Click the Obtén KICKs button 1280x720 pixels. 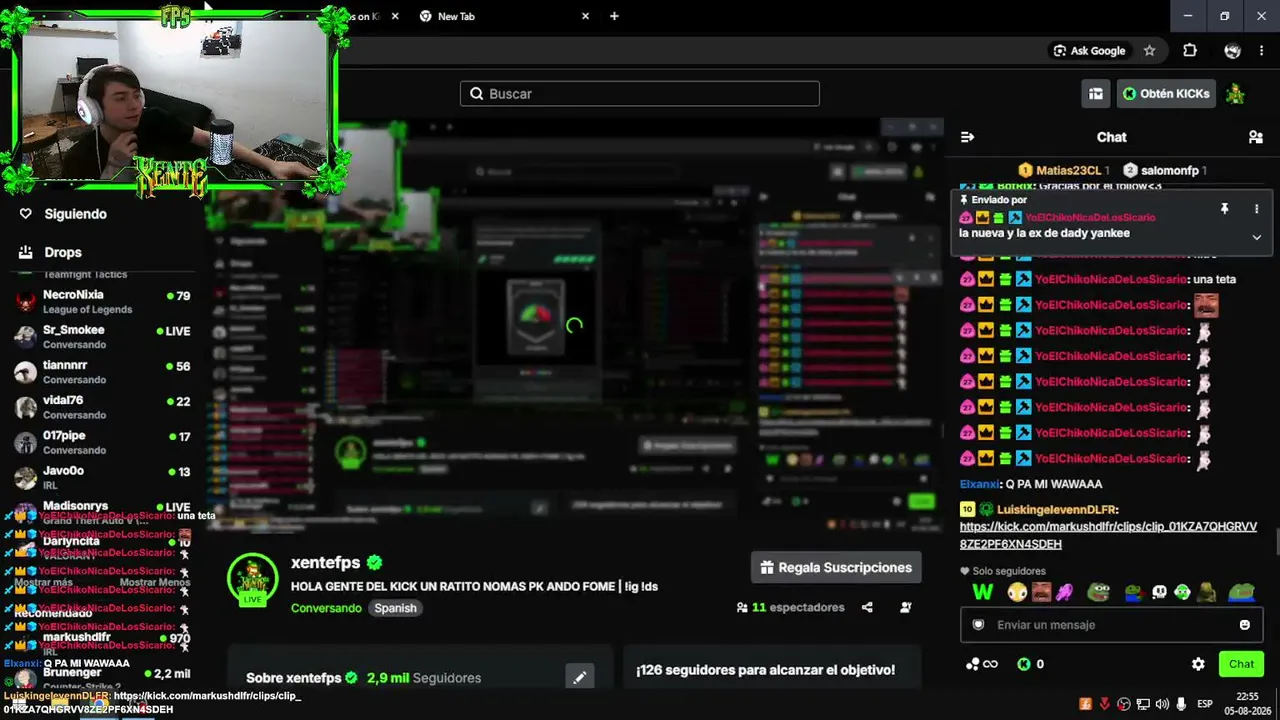click(x=1166, y=94)
